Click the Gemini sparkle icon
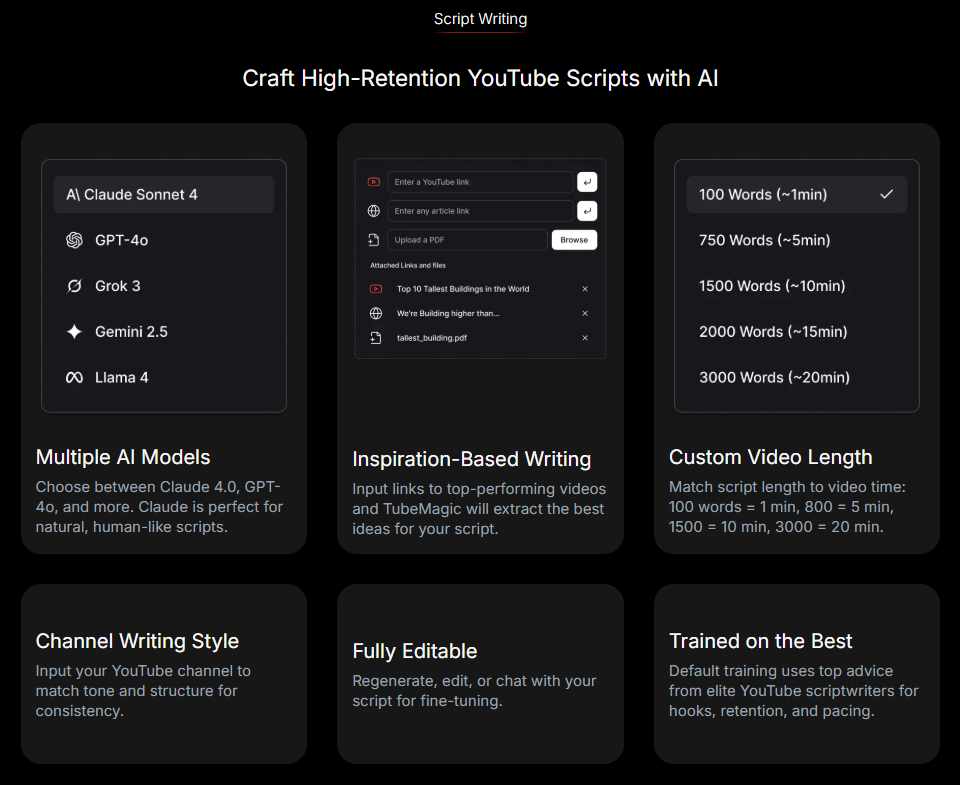The height and width of the screenshot is (785, 960). (x=74, y=332)
